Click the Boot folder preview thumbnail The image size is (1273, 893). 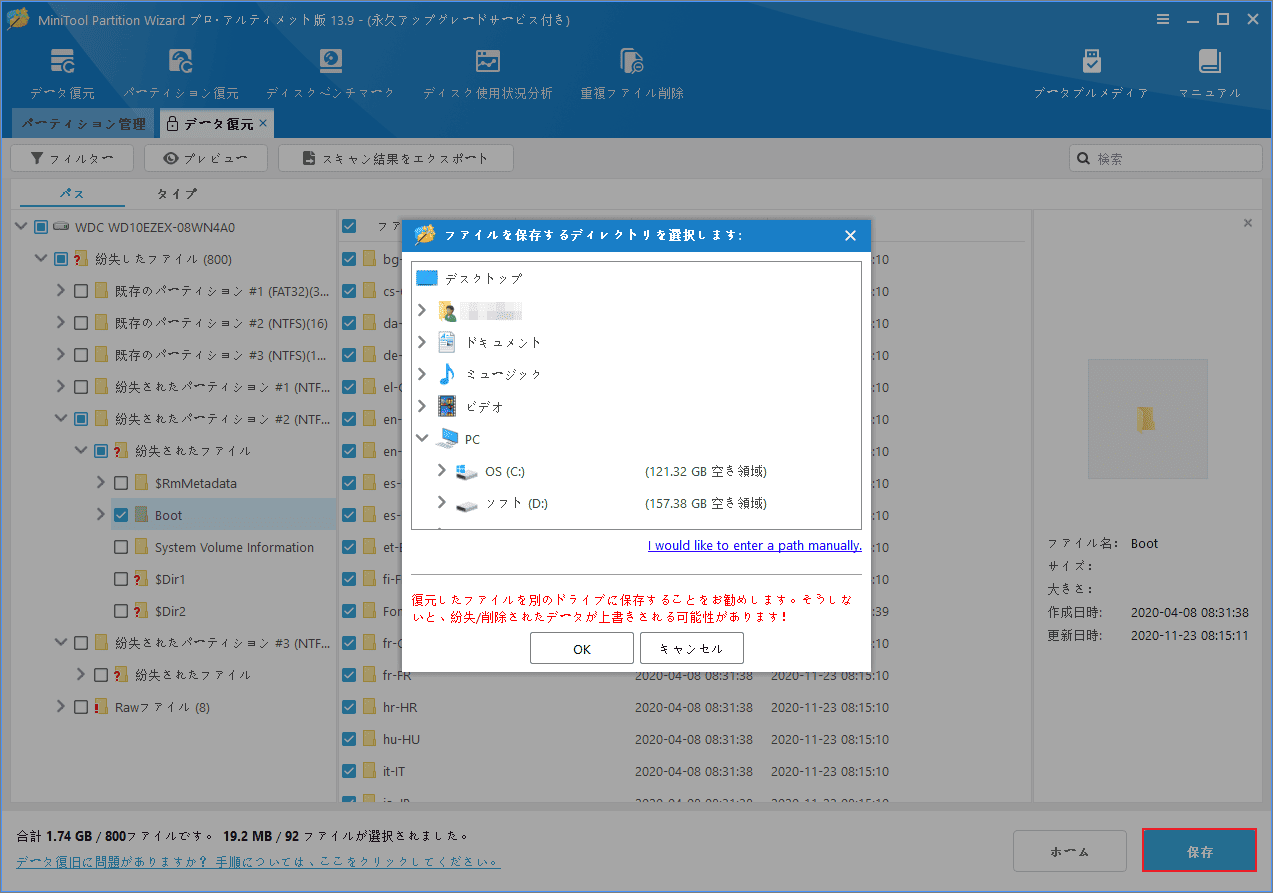pyautogui.click(x=1148, y=418)
